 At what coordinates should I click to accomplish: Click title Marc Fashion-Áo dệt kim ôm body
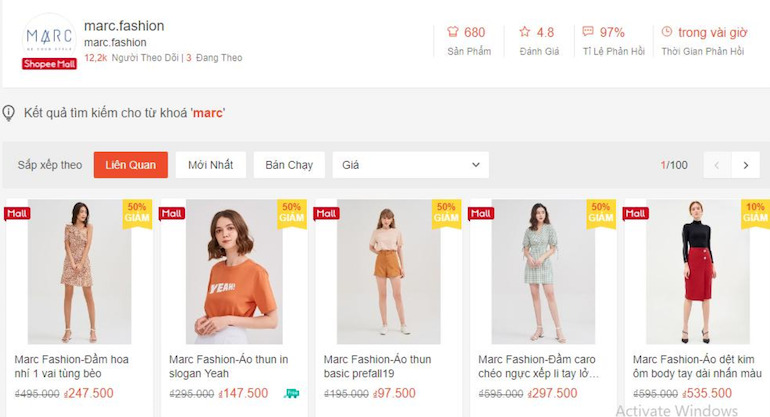click(x=697, y=366)
